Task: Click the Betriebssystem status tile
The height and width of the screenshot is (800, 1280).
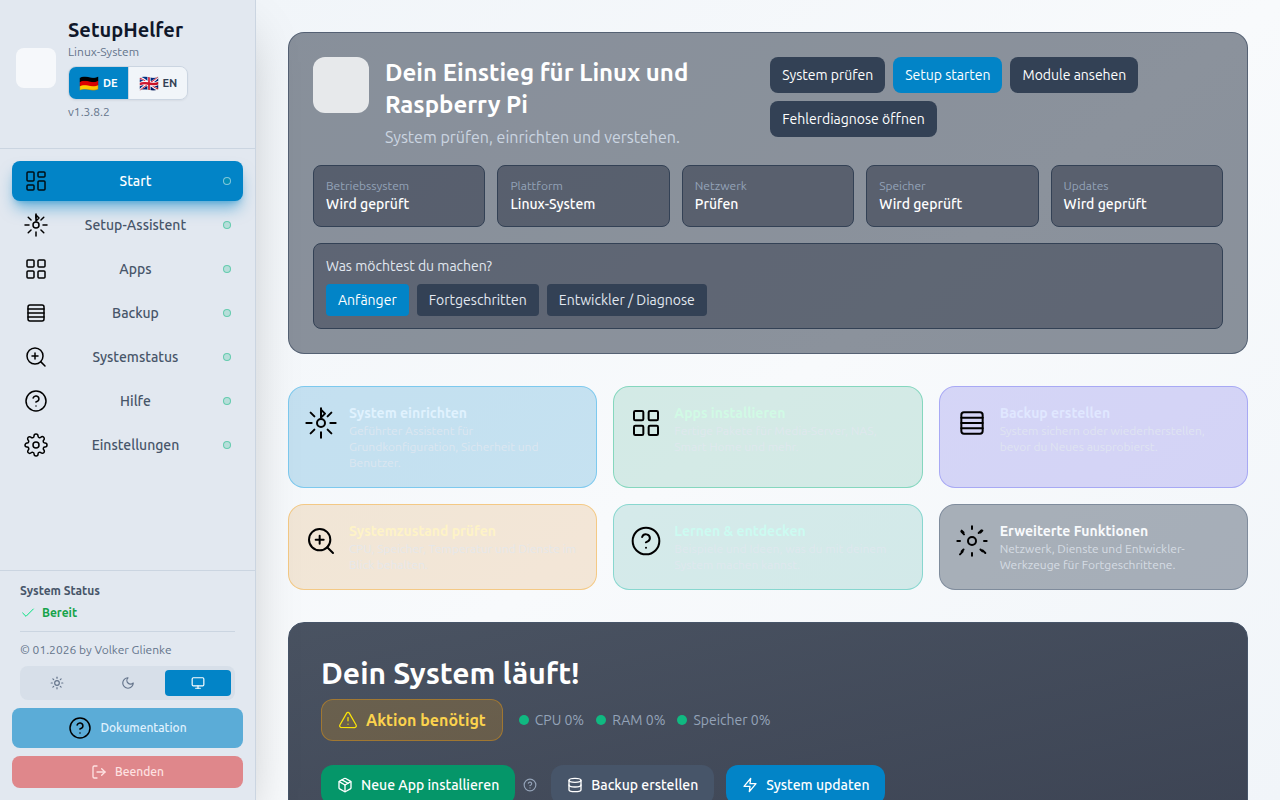Action: [399, 196]
